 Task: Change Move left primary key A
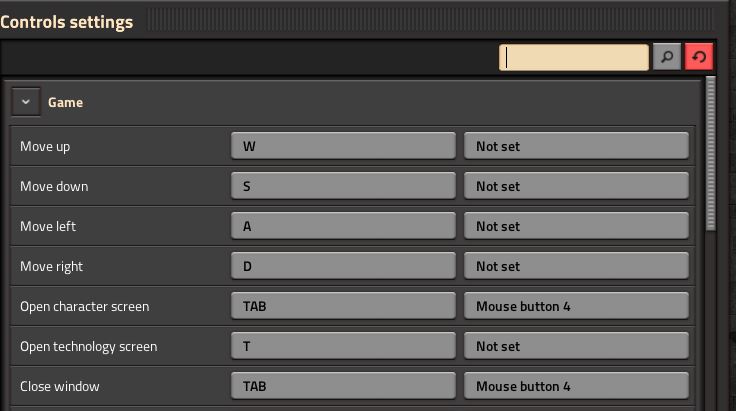tap(343, 226)
